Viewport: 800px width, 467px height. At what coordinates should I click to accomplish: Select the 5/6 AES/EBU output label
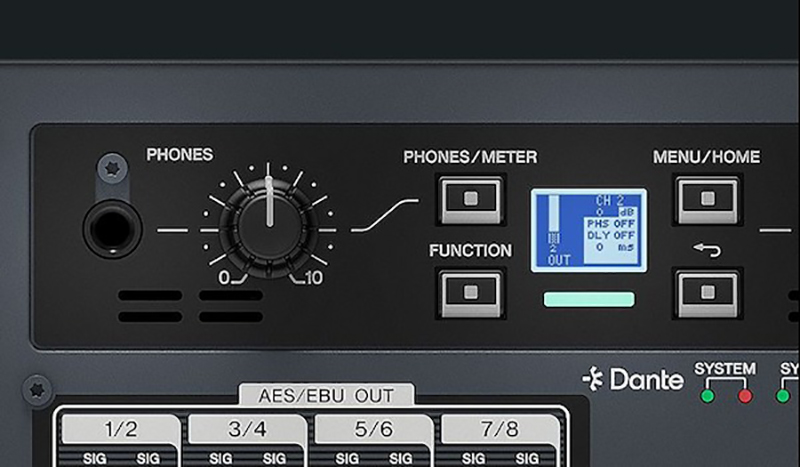click(373, 429)
